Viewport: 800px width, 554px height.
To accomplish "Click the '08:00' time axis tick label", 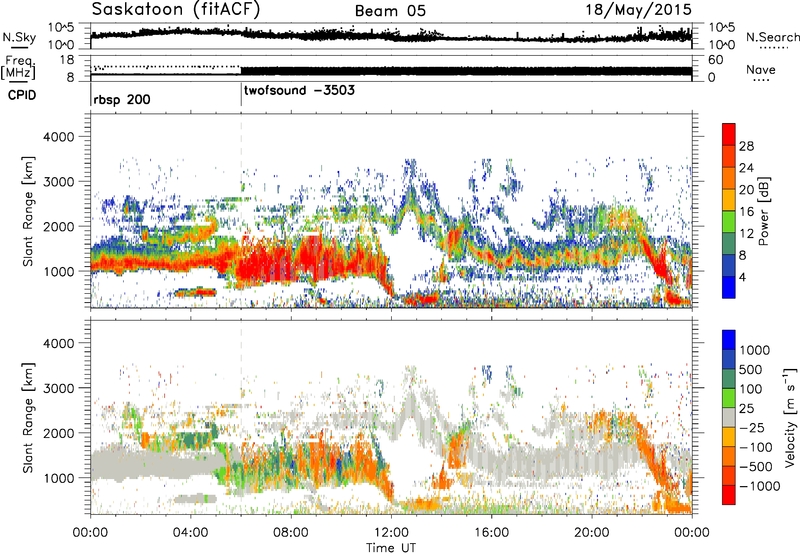I will tap(291, 532).
